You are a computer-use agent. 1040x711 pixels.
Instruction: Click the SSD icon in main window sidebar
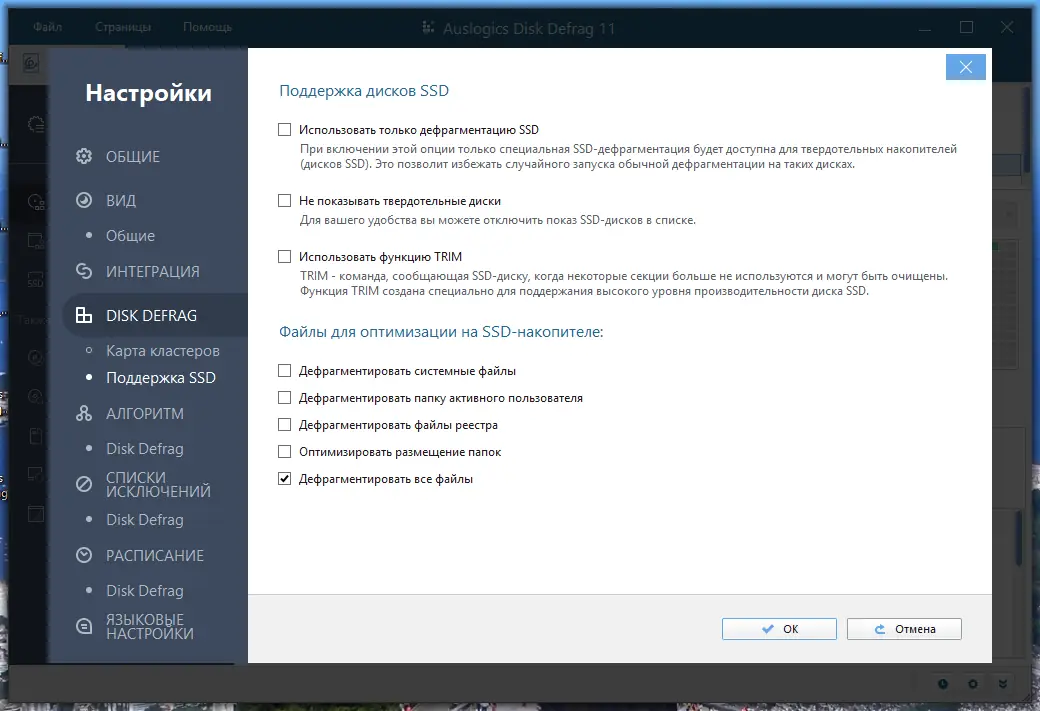click(x=35, y=281)
